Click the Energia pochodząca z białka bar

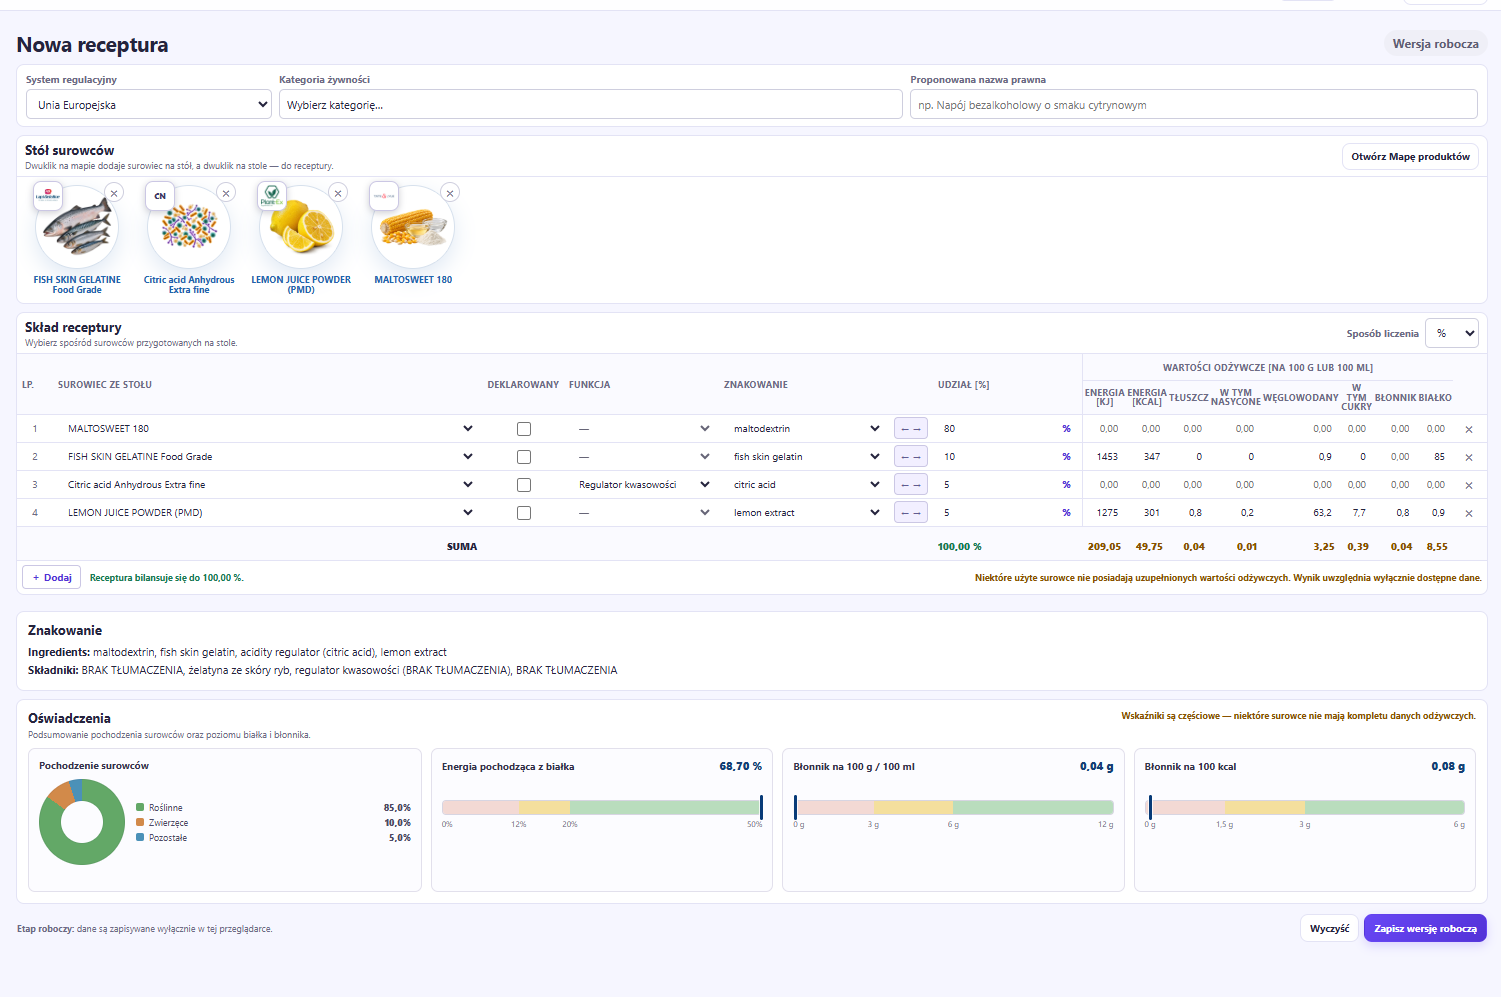coord(602,807)
